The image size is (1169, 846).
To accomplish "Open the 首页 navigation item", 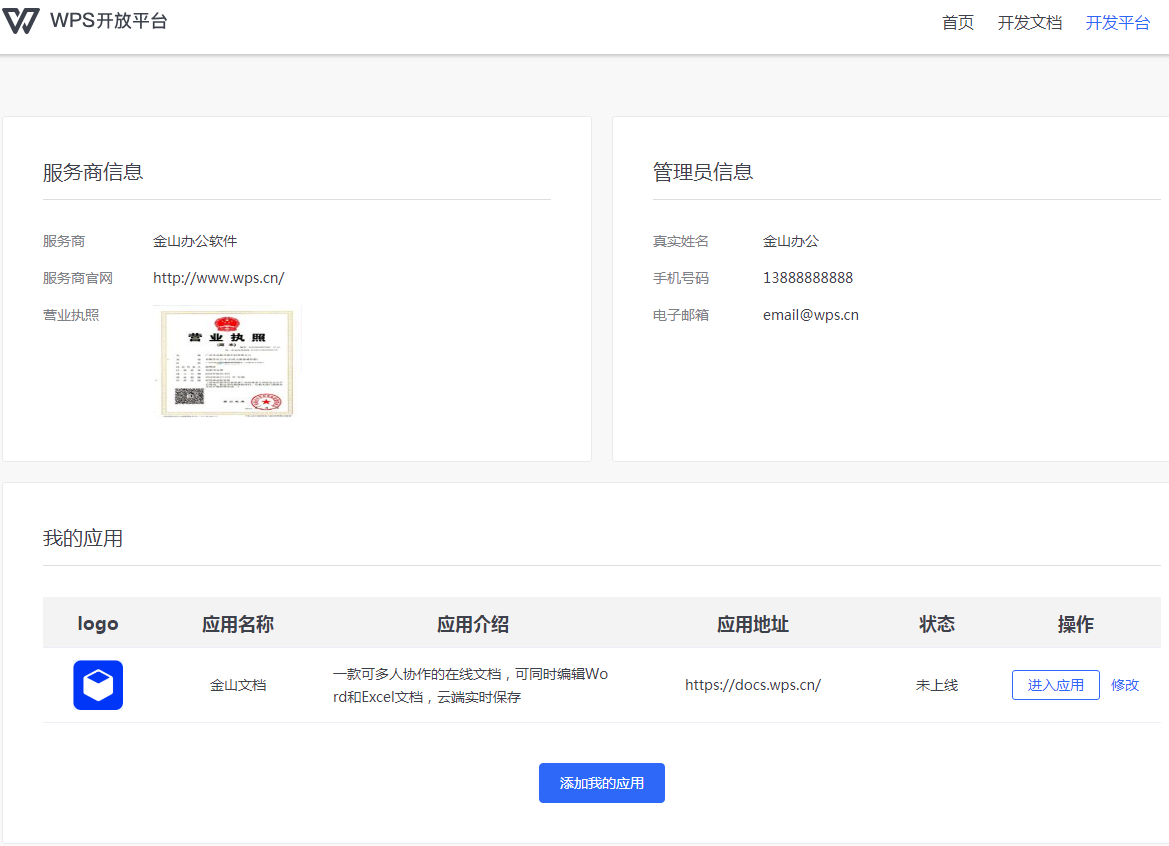I will coord(957,23).
